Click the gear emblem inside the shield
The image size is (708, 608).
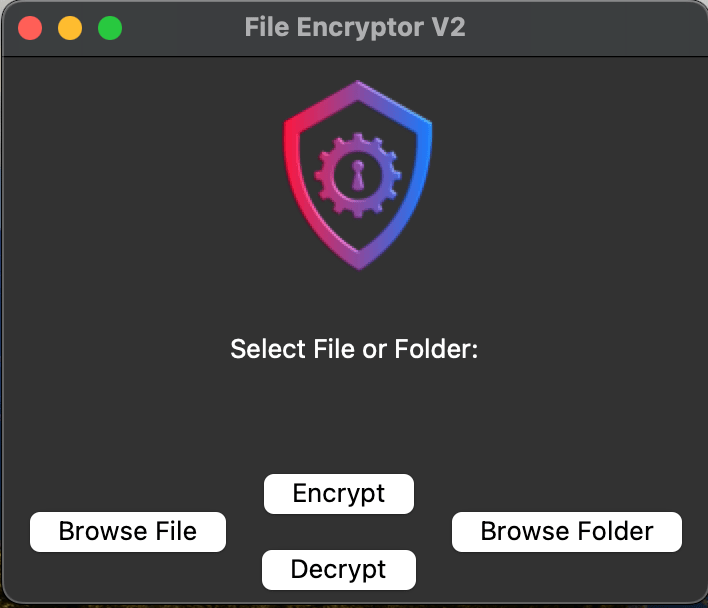coord(358,176)
